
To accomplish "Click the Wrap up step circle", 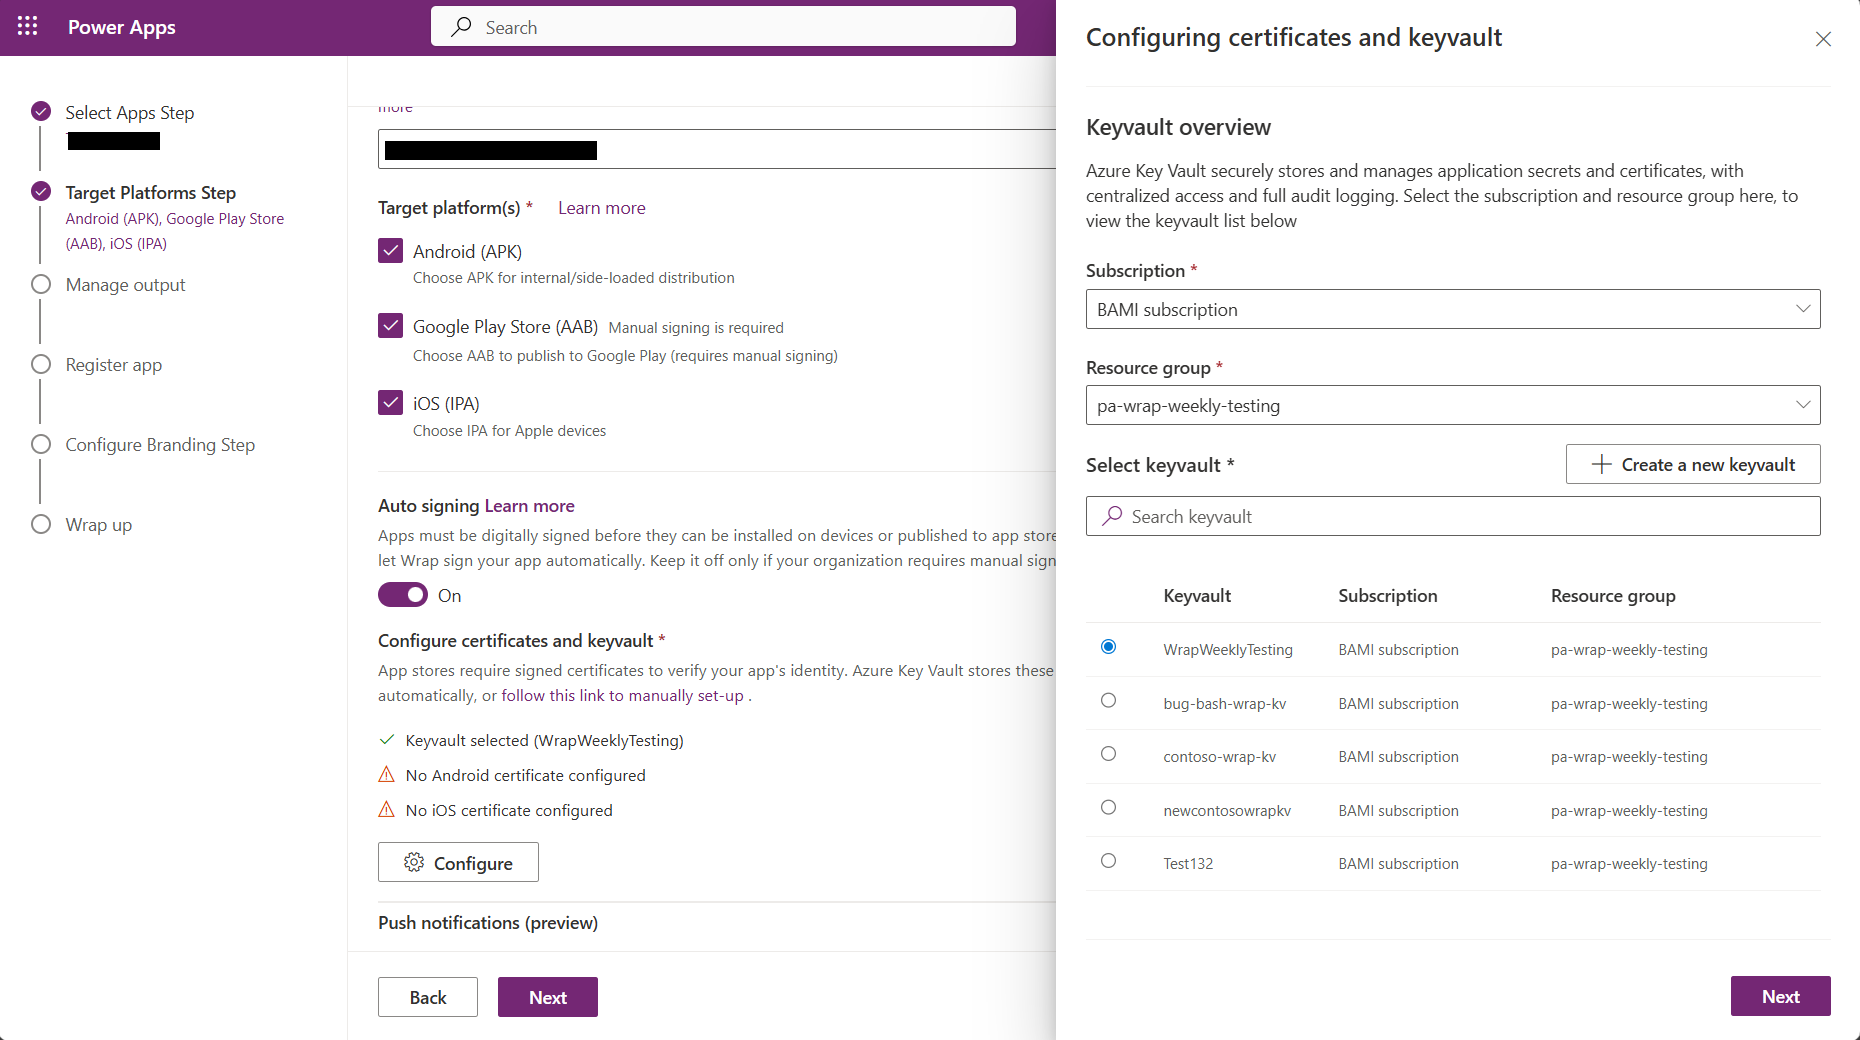I will (41, 524).
